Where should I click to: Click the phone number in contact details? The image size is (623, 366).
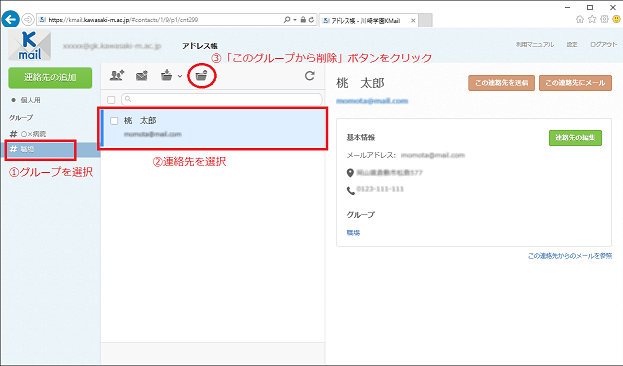[x=380, y=189]
